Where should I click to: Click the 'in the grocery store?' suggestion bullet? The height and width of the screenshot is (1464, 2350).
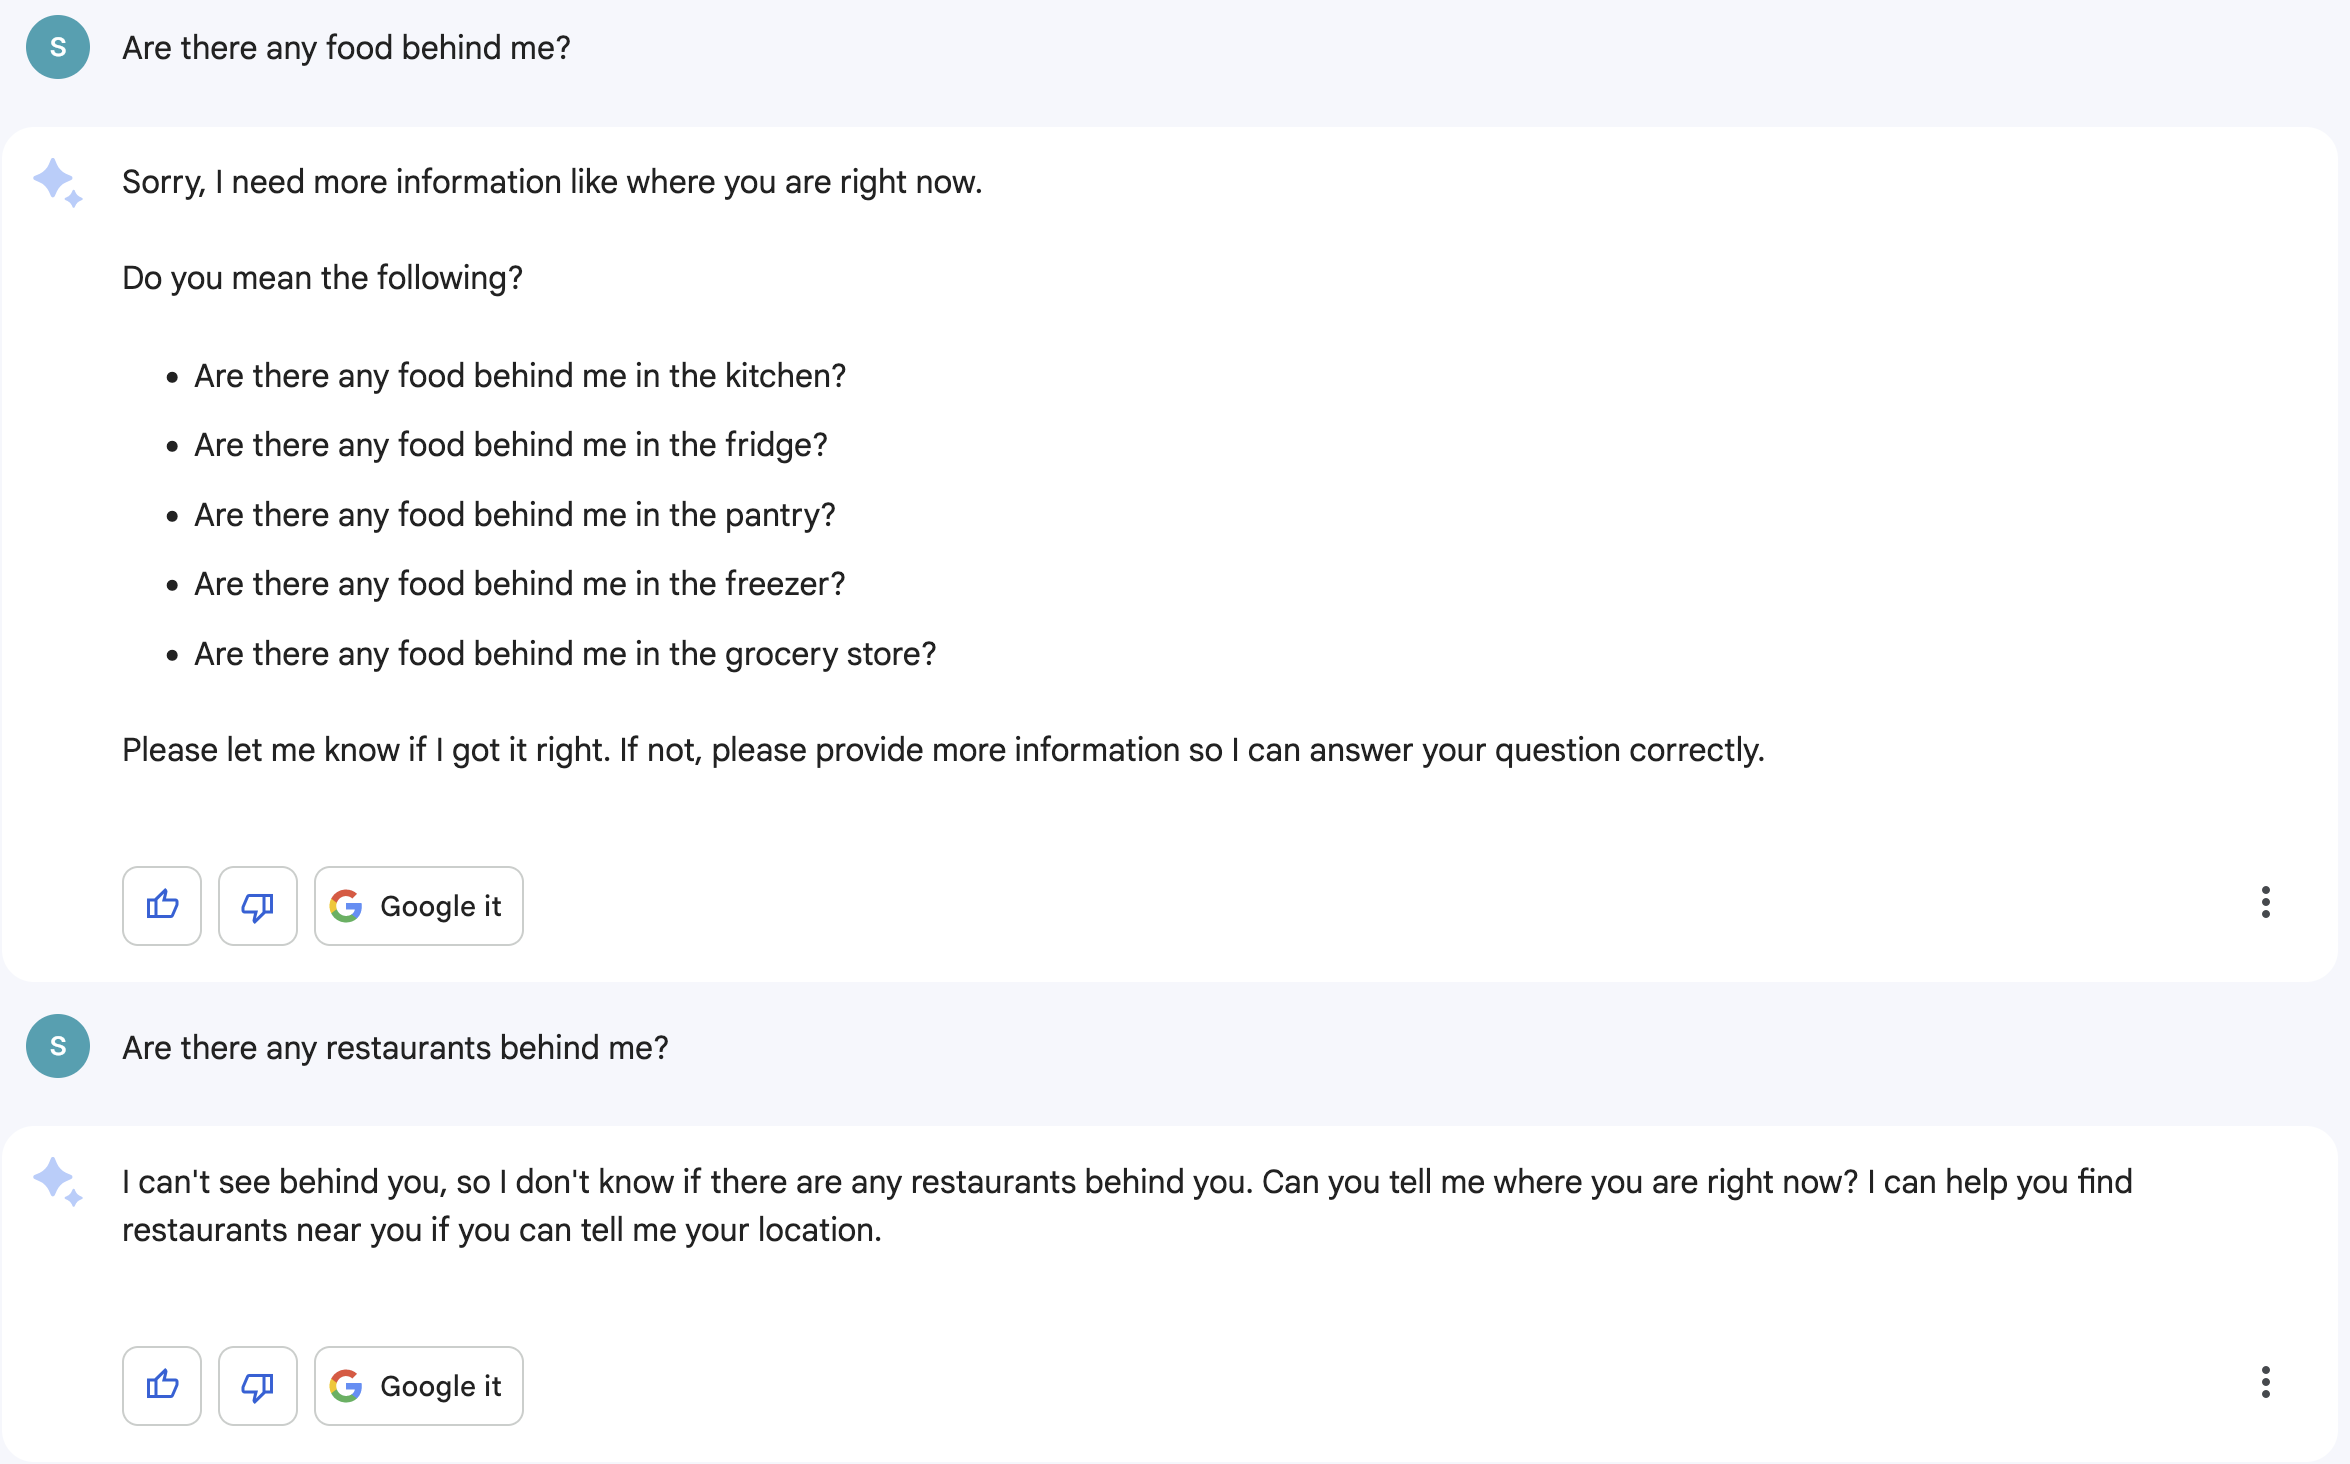click(x=565, y=654)
